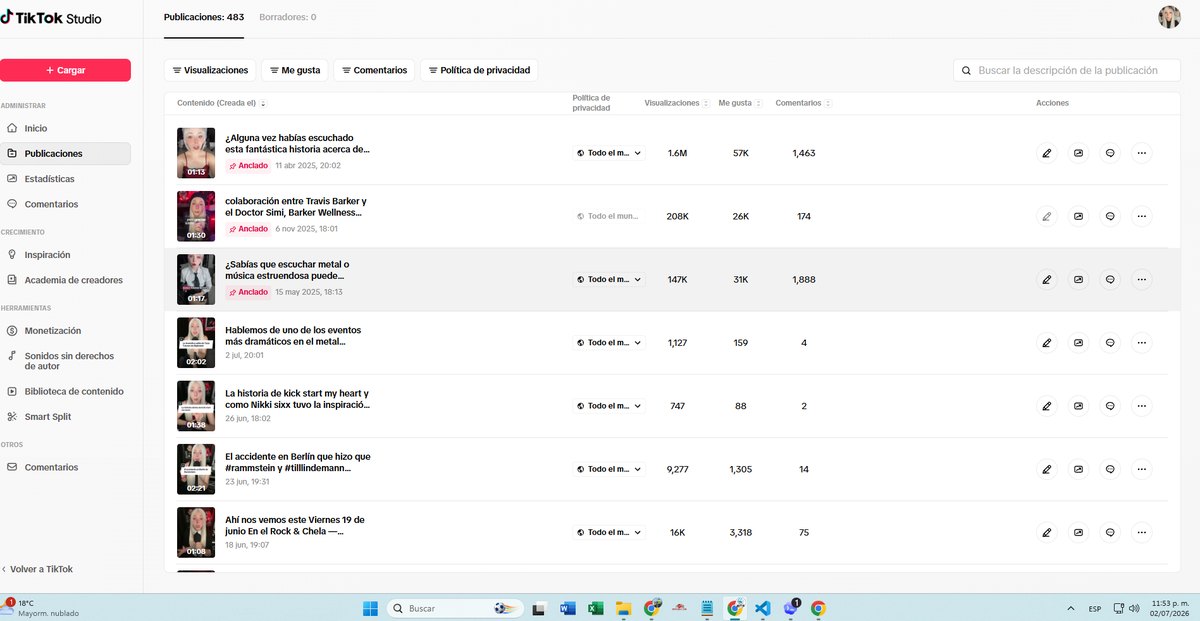This screenshot has width=1200, height=621.
Task: Edit the '¿Sabías que escuchar metal' post
Action: click(1047, 280)
